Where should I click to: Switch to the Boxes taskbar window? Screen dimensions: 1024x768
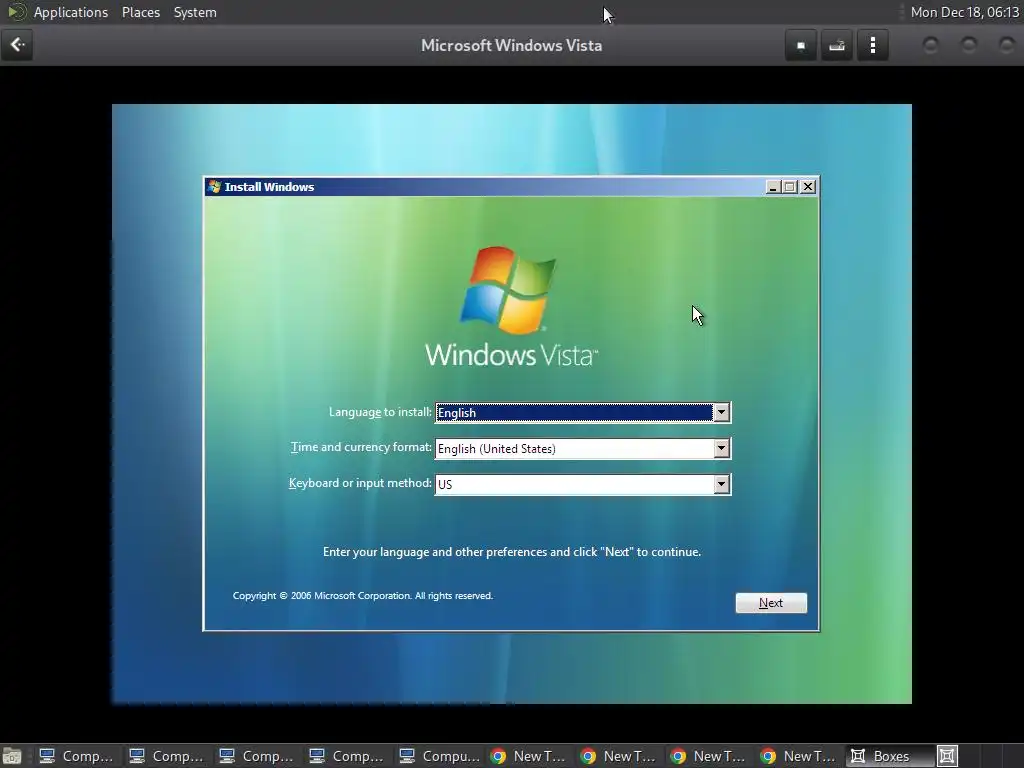tap(889, 756)
